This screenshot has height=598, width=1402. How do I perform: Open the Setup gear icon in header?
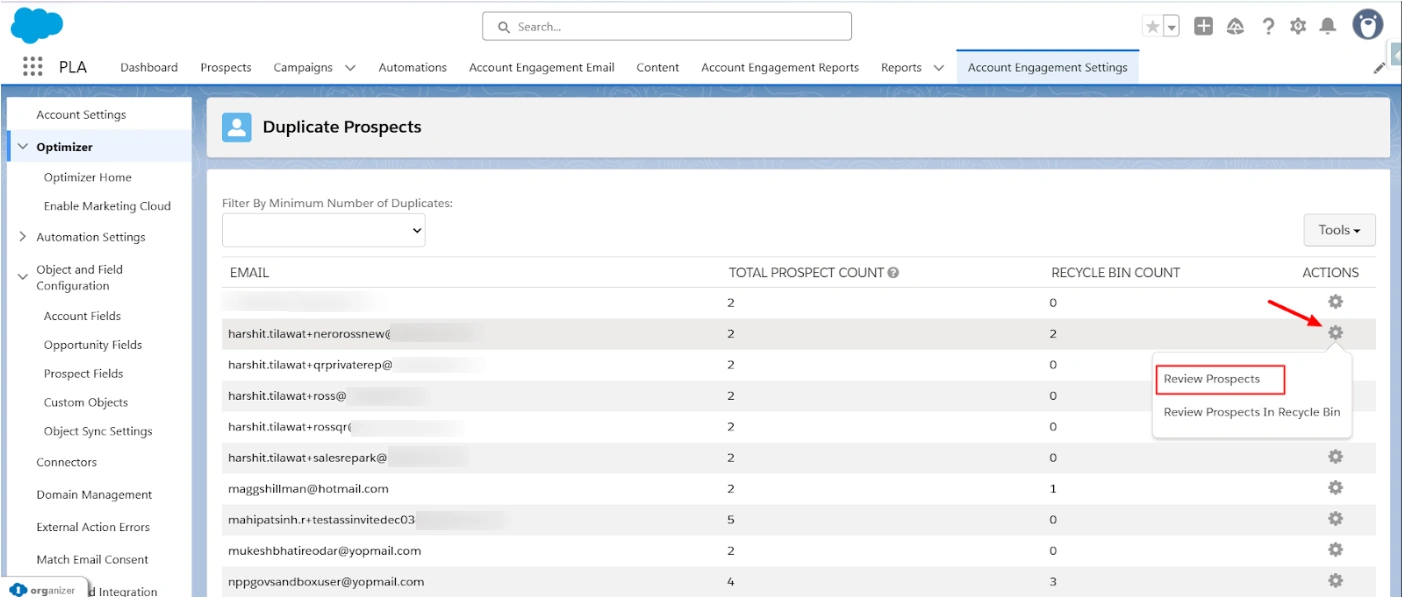pos(1298,27)
